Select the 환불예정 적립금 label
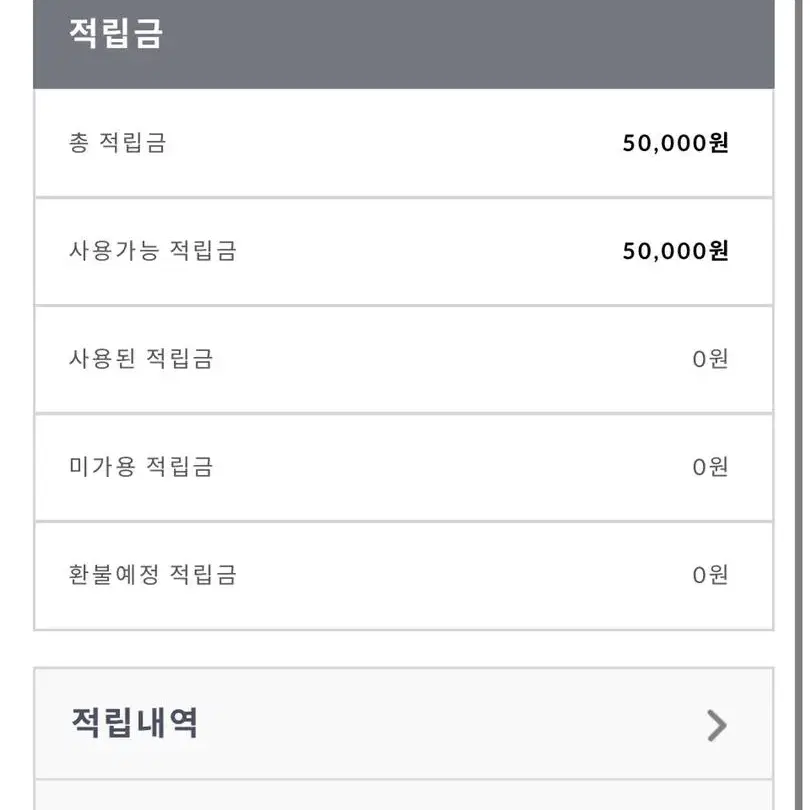Viewport: 810px width, 810px height. pos(153,574)
